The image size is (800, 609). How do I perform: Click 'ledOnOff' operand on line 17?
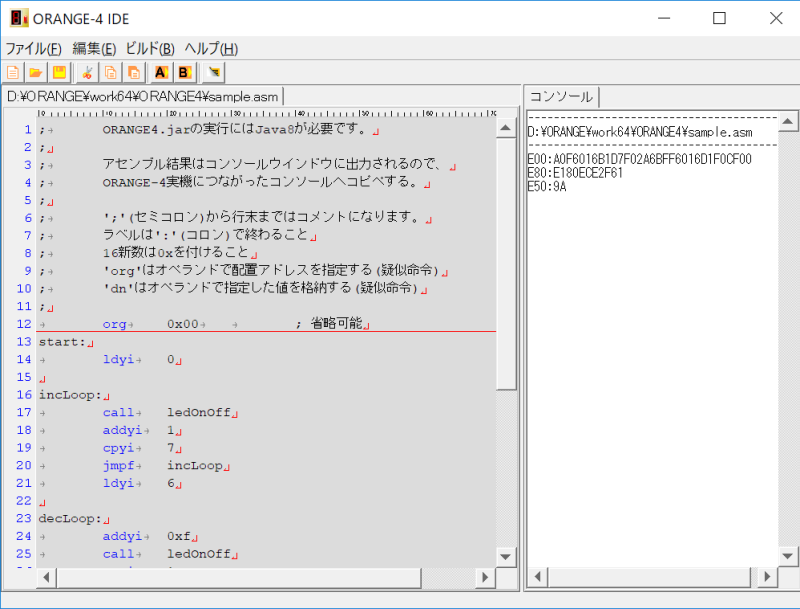(x=198, y=413)
